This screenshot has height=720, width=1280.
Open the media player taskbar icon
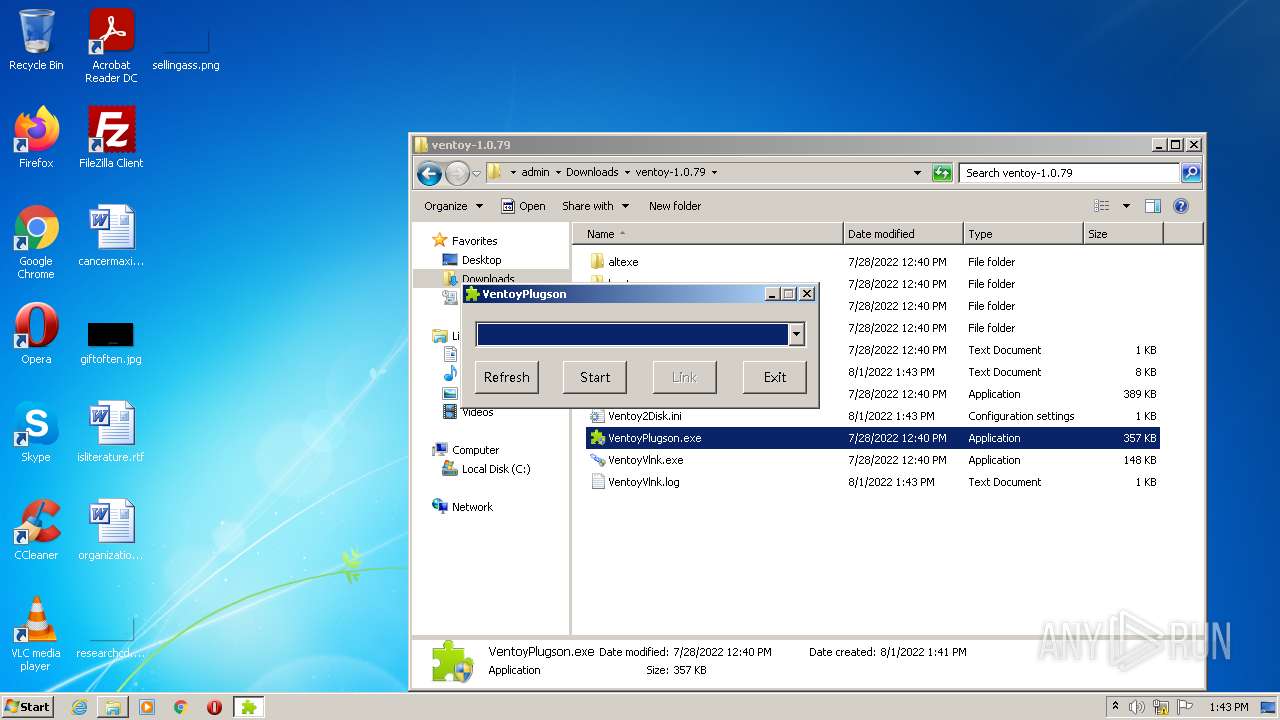pyautogui.click(x=147, y=707)
